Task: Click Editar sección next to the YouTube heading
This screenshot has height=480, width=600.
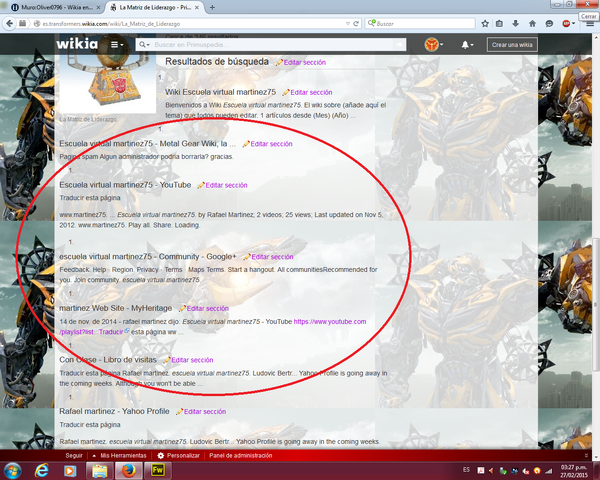Action: coord(227,185)
